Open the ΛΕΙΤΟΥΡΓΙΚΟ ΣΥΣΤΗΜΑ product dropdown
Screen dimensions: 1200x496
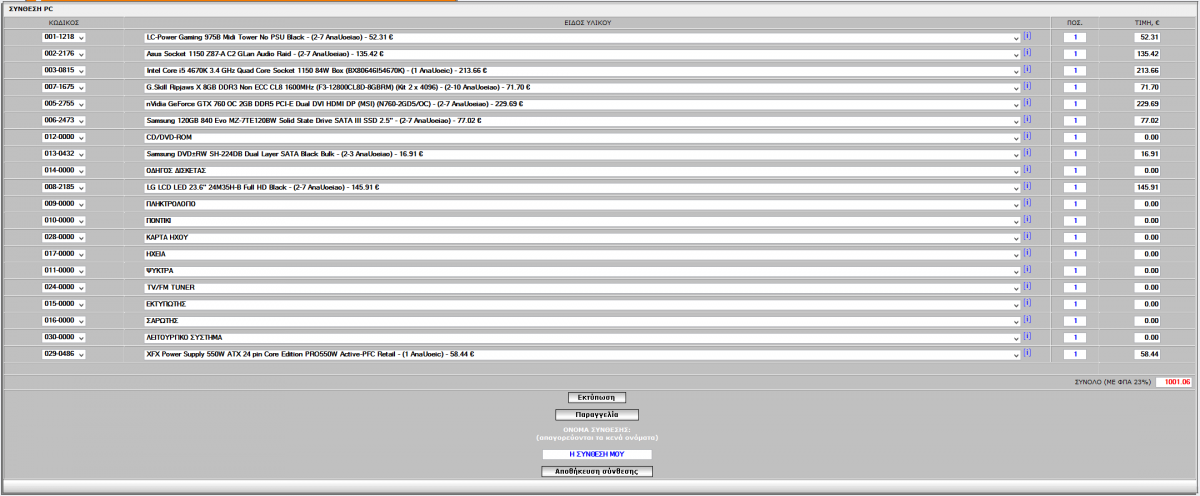point(581,337)
